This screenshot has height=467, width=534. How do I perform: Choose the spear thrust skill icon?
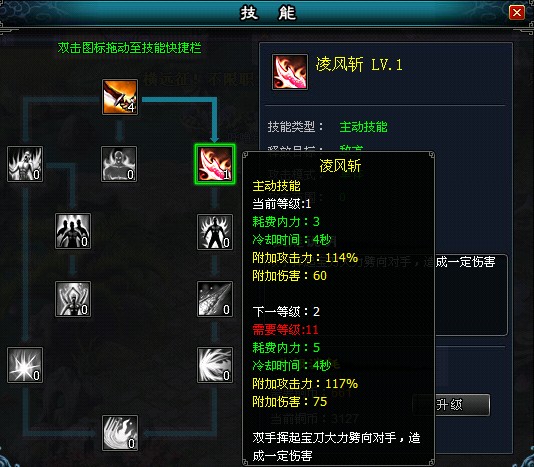(x=215, y=299)
